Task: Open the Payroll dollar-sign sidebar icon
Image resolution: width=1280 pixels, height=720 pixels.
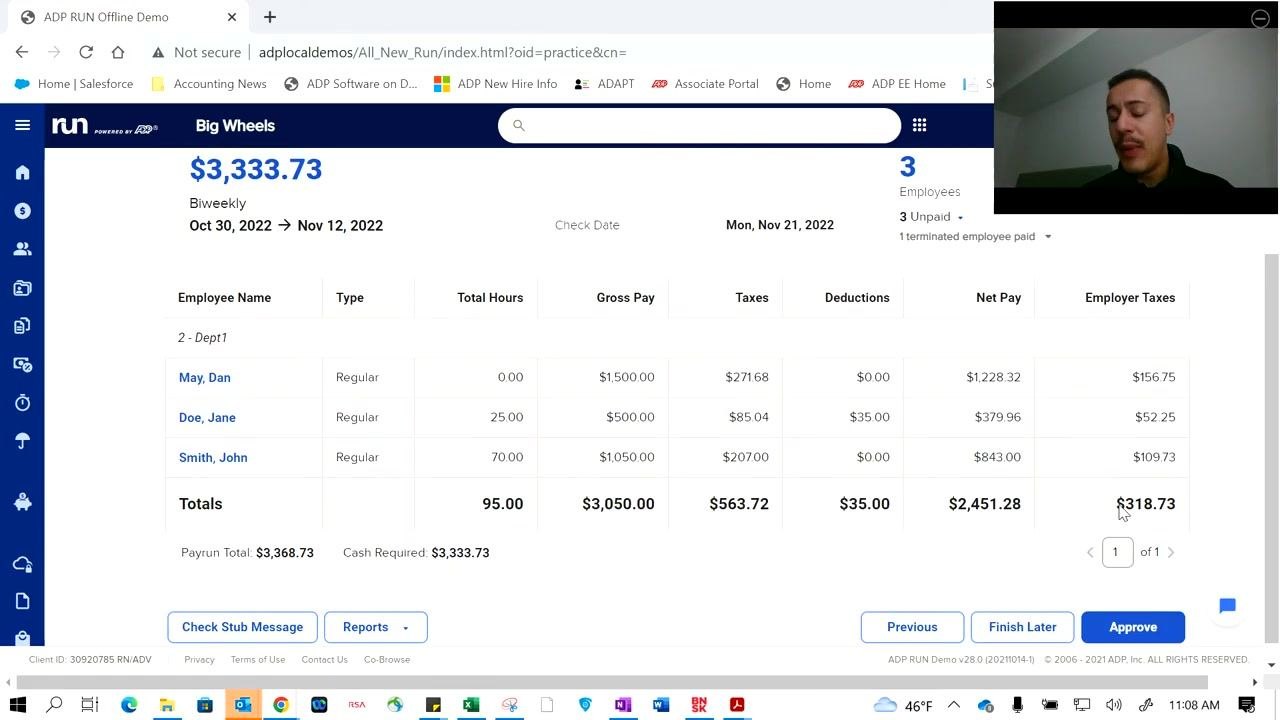Action: click(22, 211)
